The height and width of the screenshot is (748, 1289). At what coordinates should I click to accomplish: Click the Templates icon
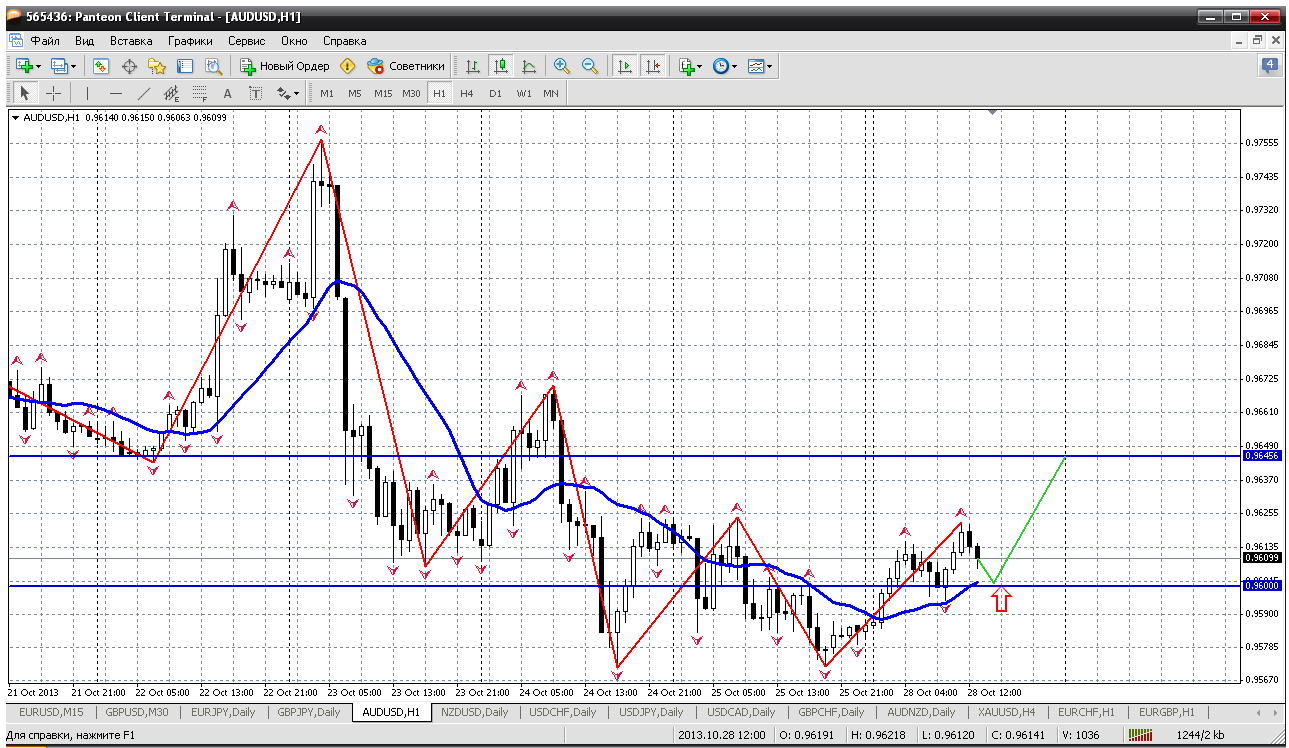point(756,66)
